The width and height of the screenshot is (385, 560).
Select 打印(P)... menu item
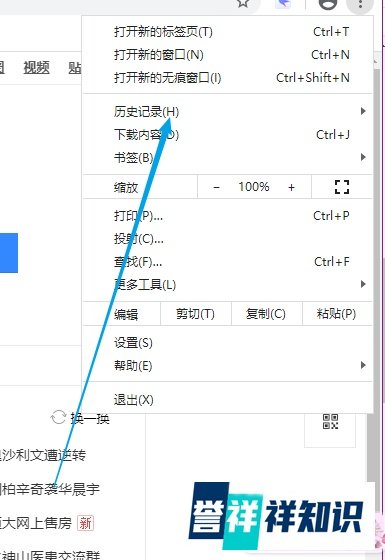pos(228,216)
